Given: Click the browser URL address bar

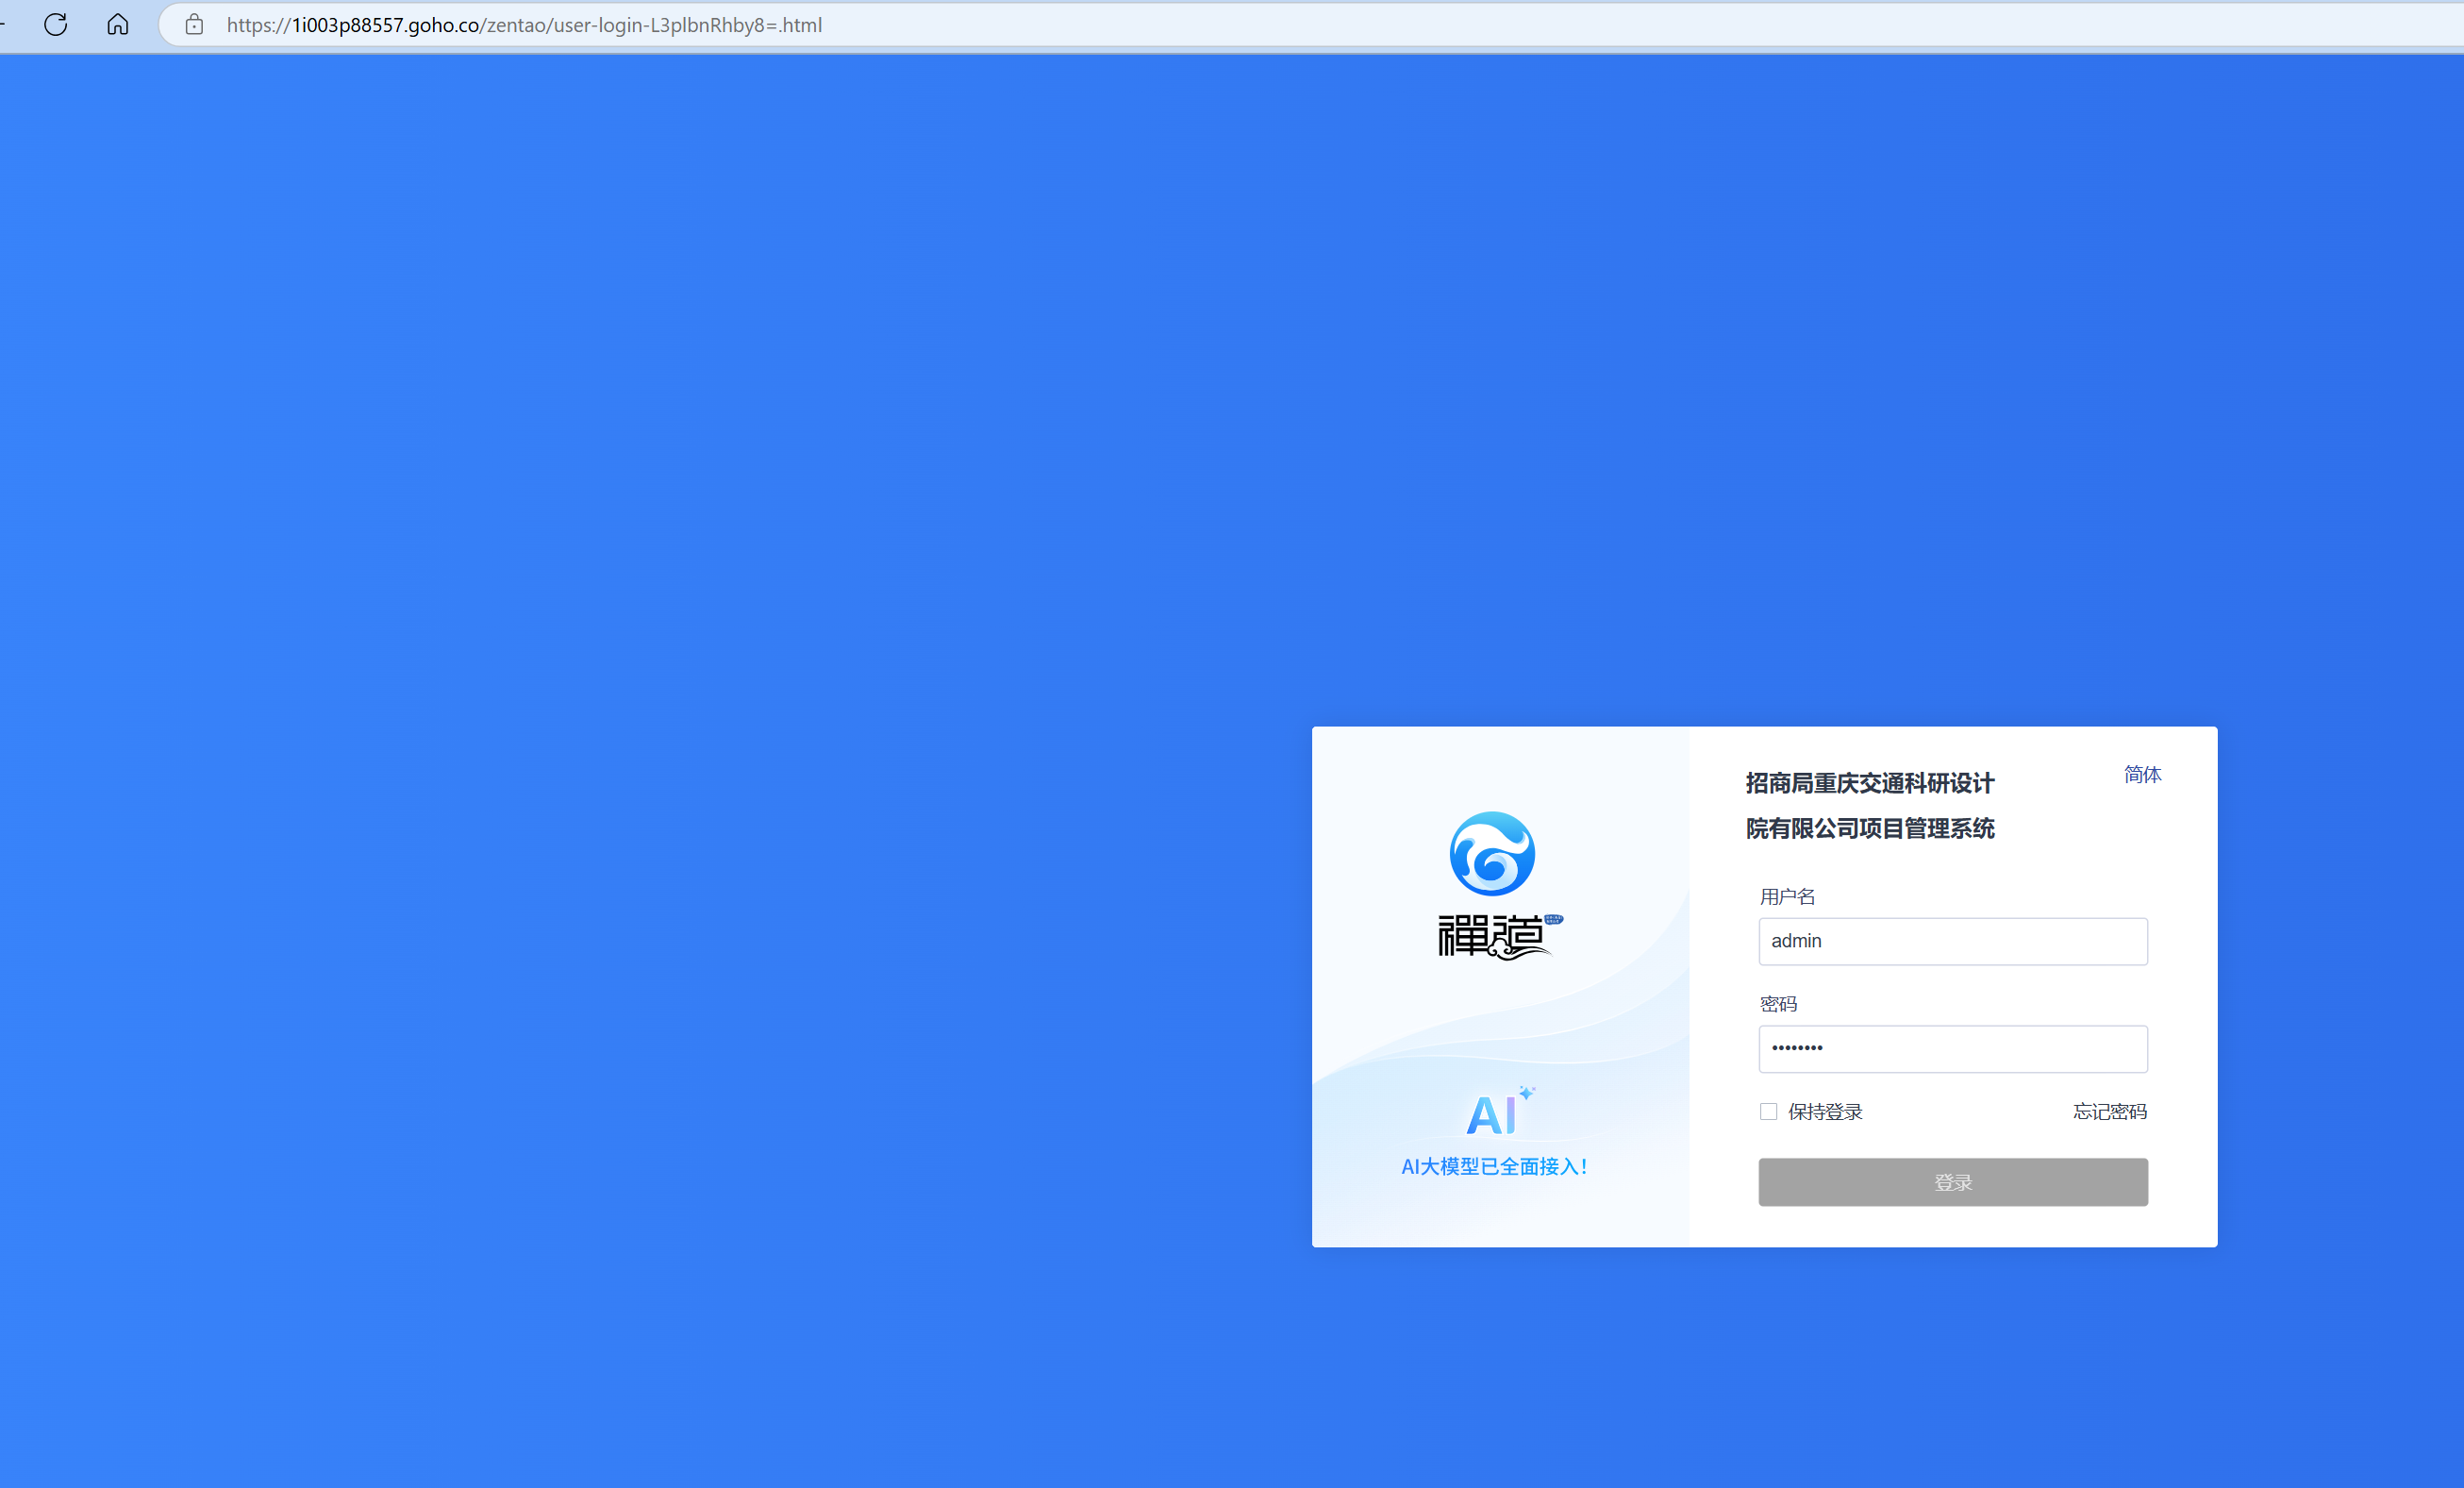Looking at the screenshot, I should click(1200, 24).
